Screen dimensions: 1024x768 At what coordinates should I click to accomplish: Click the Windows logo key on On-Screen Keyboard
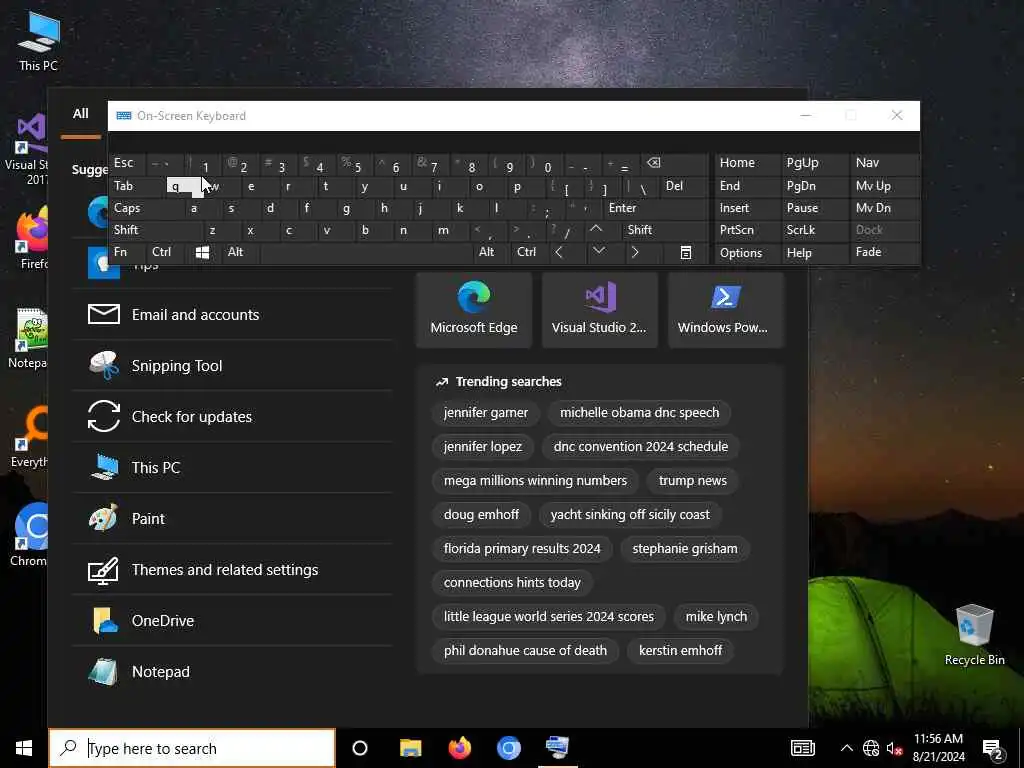[202, 253]
